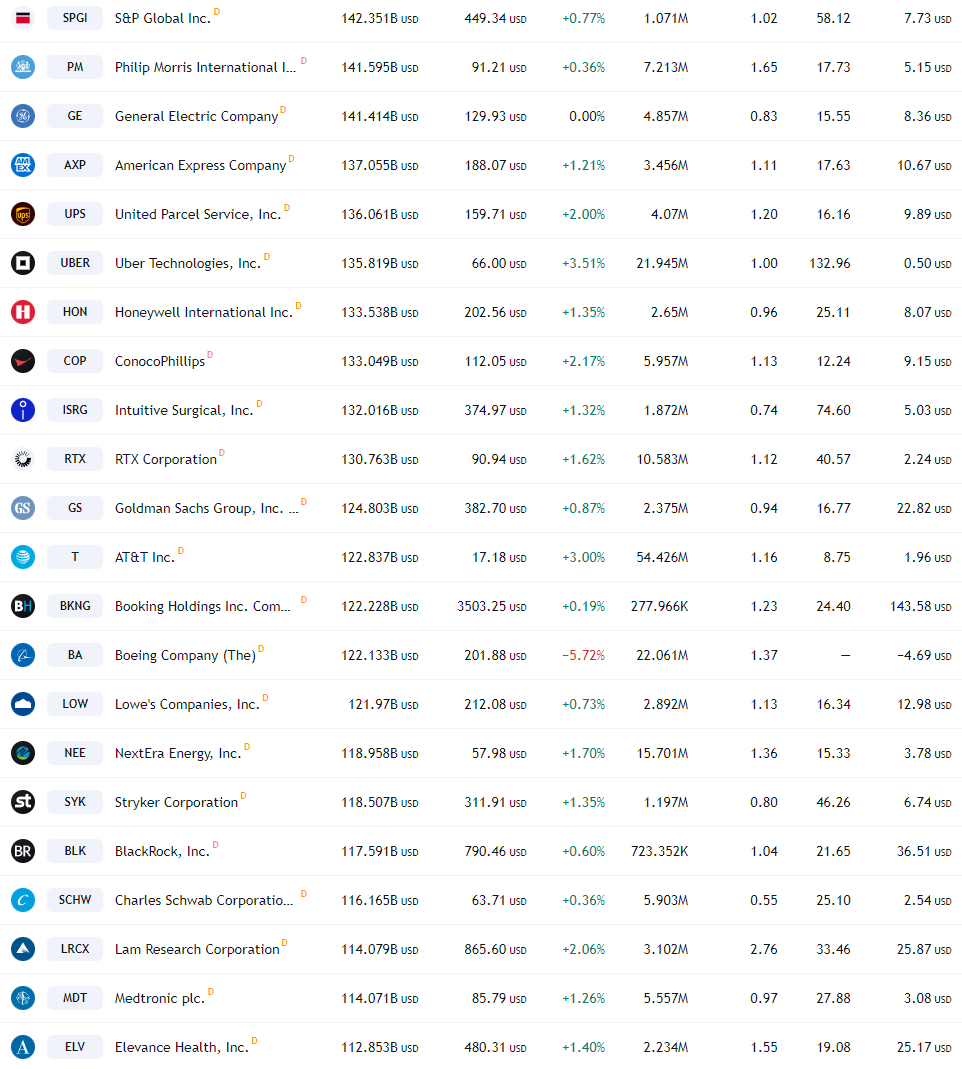Click the NextEra Energy logo icon

(23, 753)
